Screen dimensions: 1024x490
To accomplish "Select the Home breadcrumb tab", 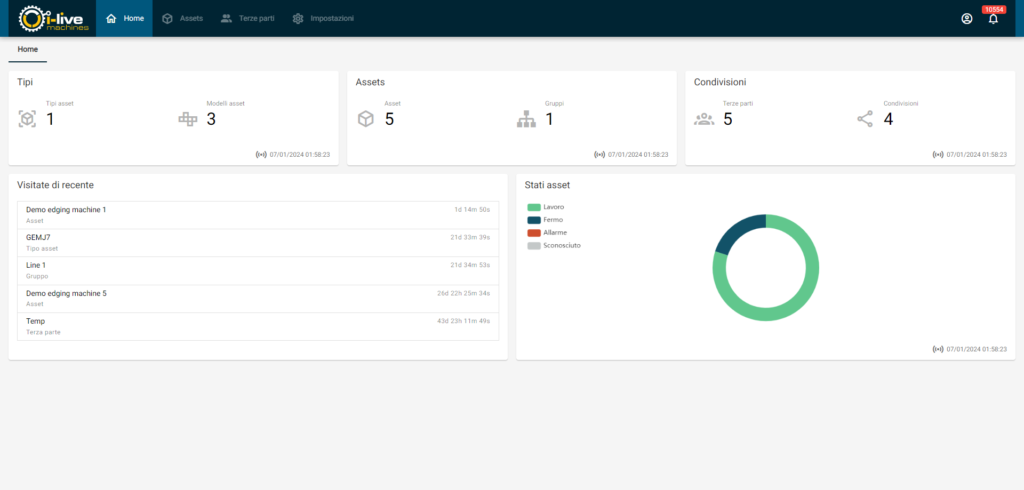I will pyautogui.click(x=28, y=49).
